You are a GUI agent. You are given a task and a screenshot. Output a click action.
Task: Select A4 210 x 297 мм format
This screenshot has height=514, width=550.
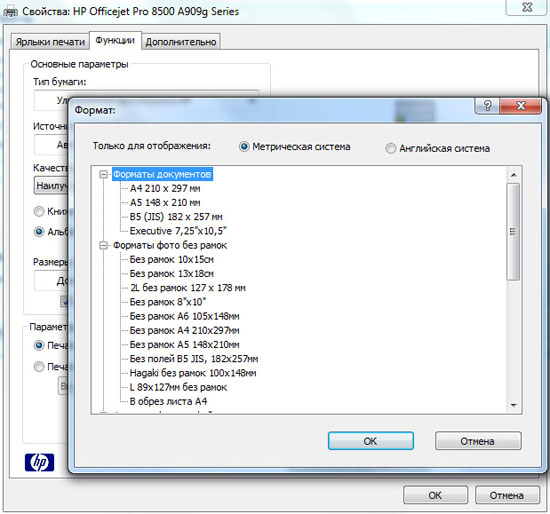(x=165, y=189)
